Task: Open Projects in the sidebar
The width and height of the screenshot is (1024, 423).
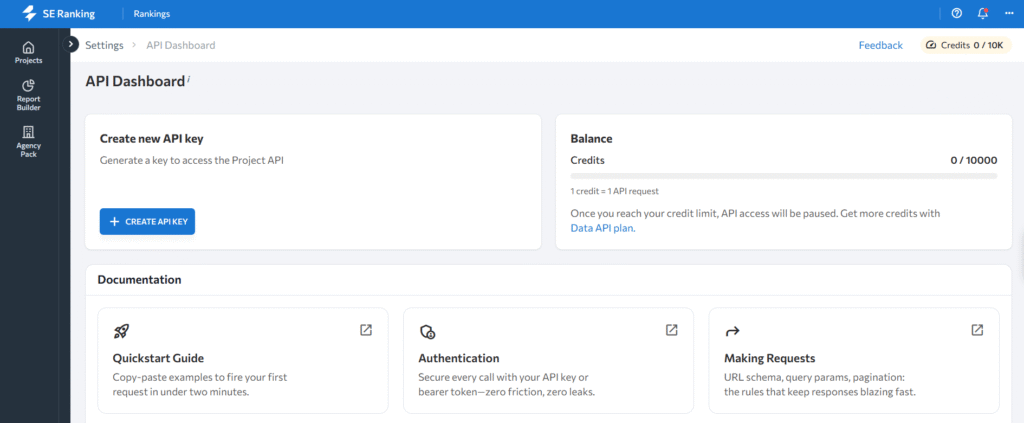Action: pos(28,52)
